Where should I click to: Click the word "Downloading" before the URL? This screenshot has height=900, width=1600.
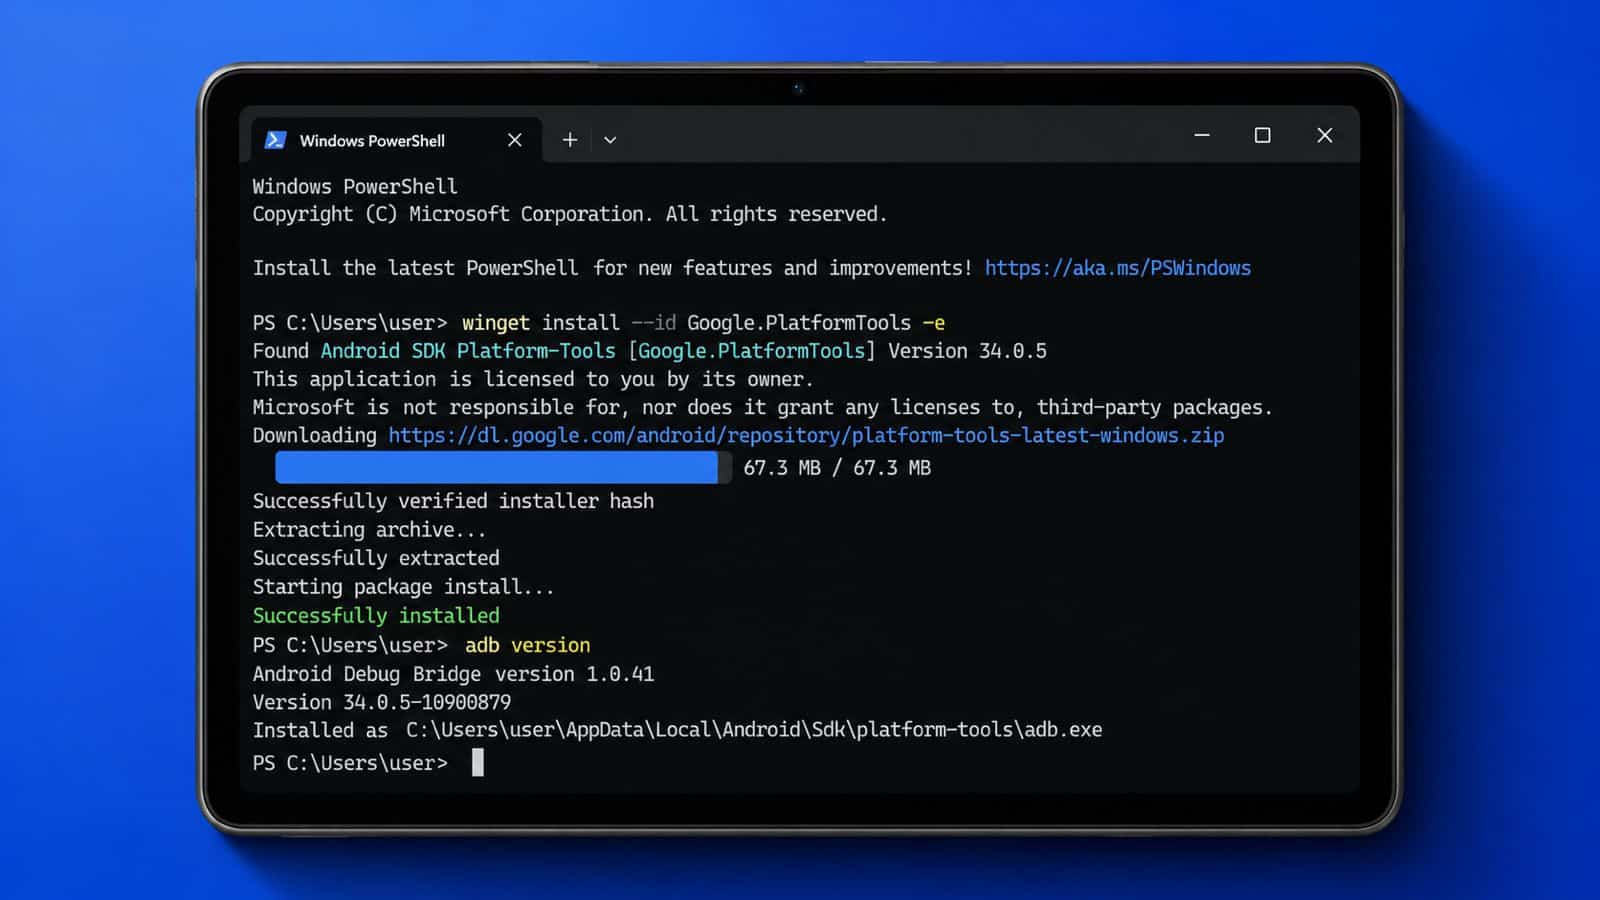[x=314, y=435]
